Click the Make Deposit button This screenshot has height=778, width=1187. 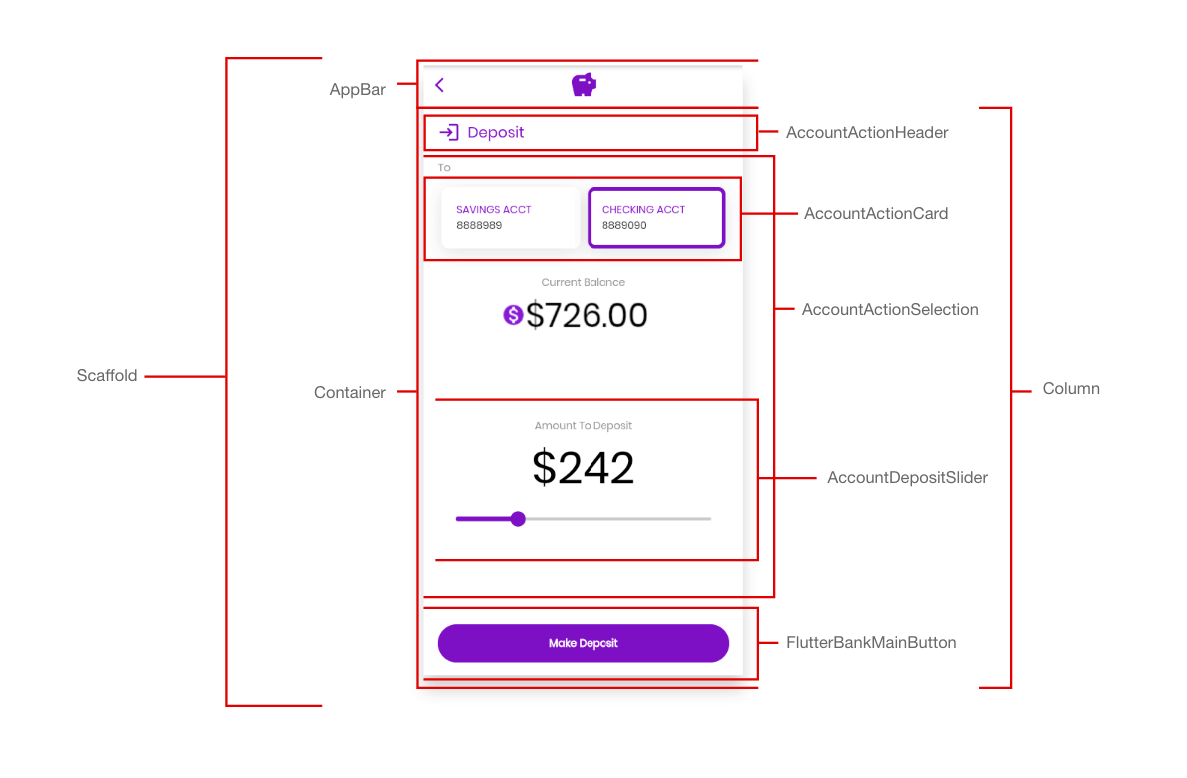click(x=583, y=643)
